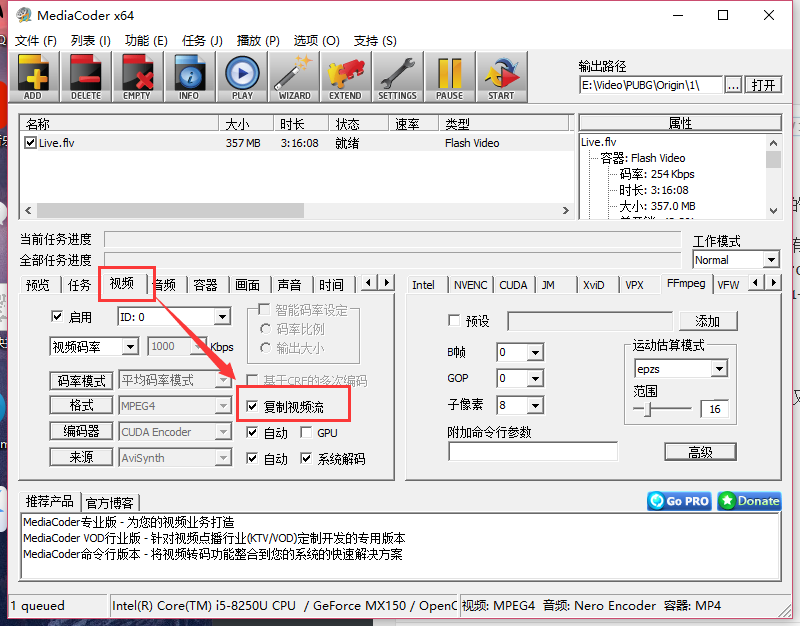Switch to the 官方博客 tab

pos(110,503)
